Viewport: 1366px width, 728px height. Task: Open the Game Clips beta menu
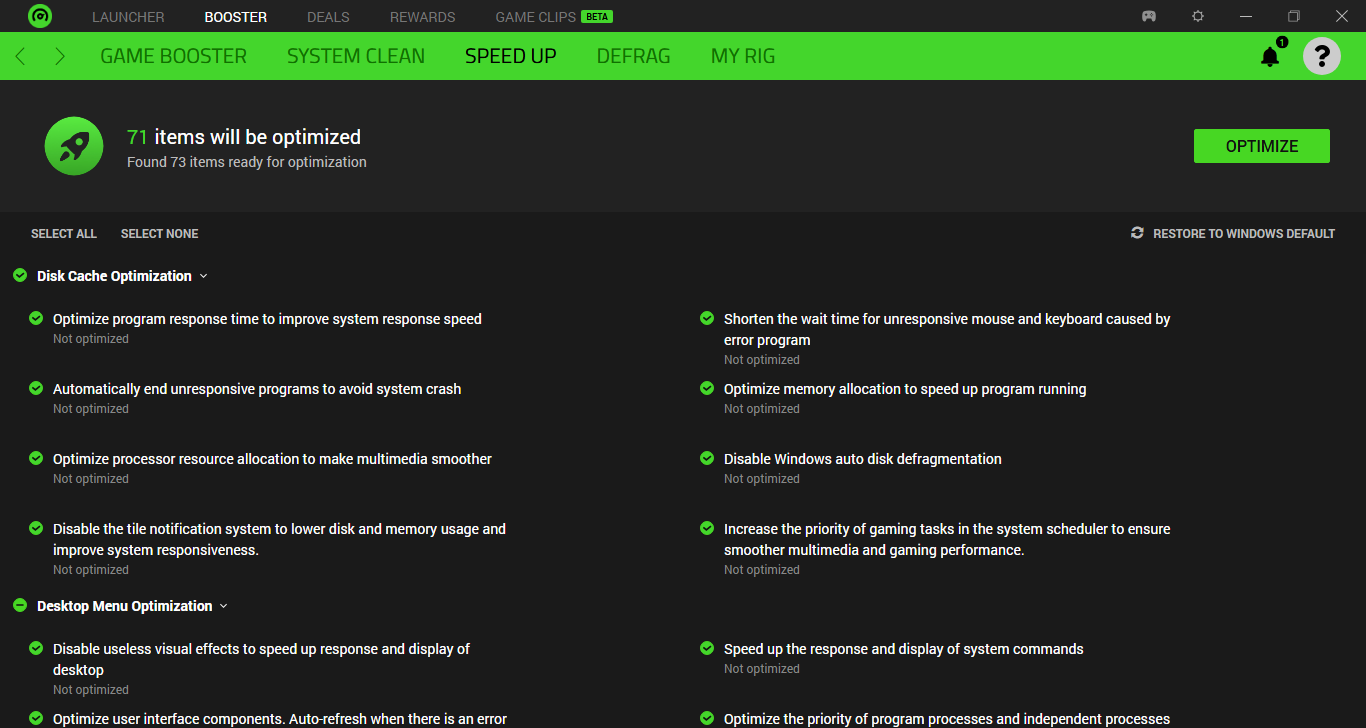pyautogui.click(x=553, y=17)
